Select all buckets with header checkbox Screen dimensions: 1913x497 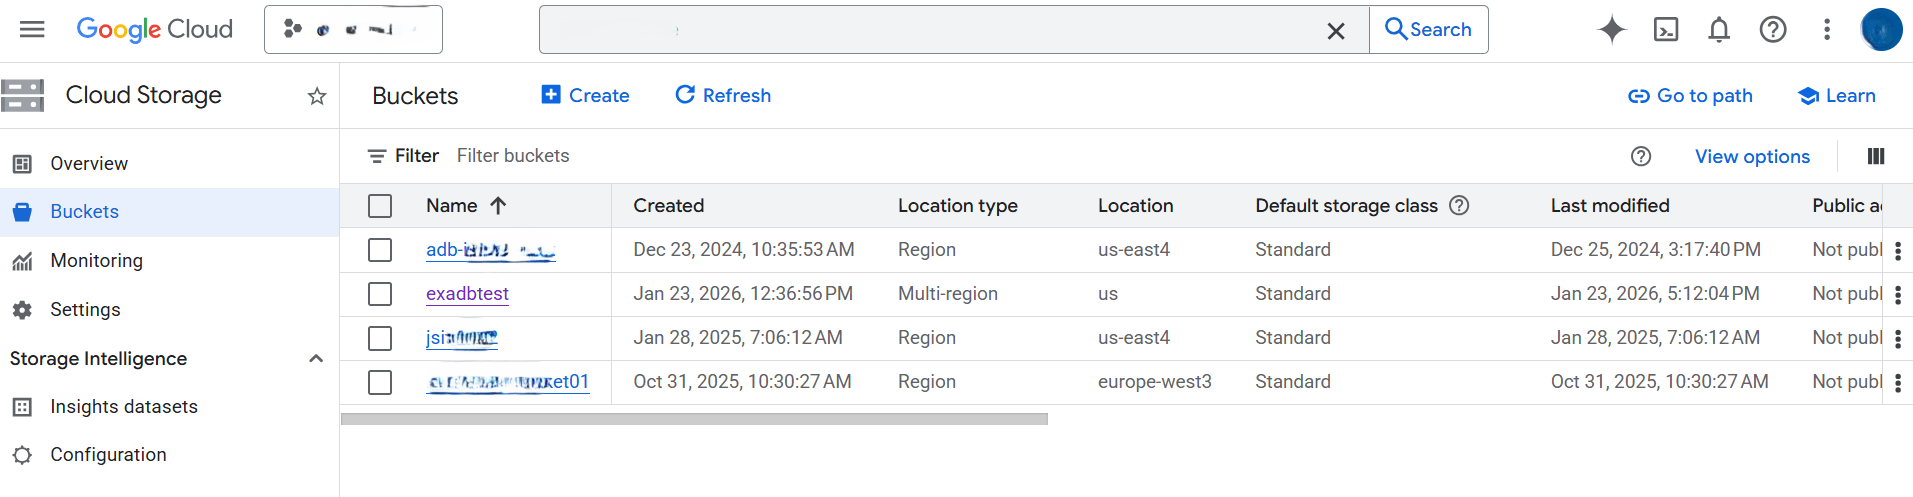click(380, 206)
